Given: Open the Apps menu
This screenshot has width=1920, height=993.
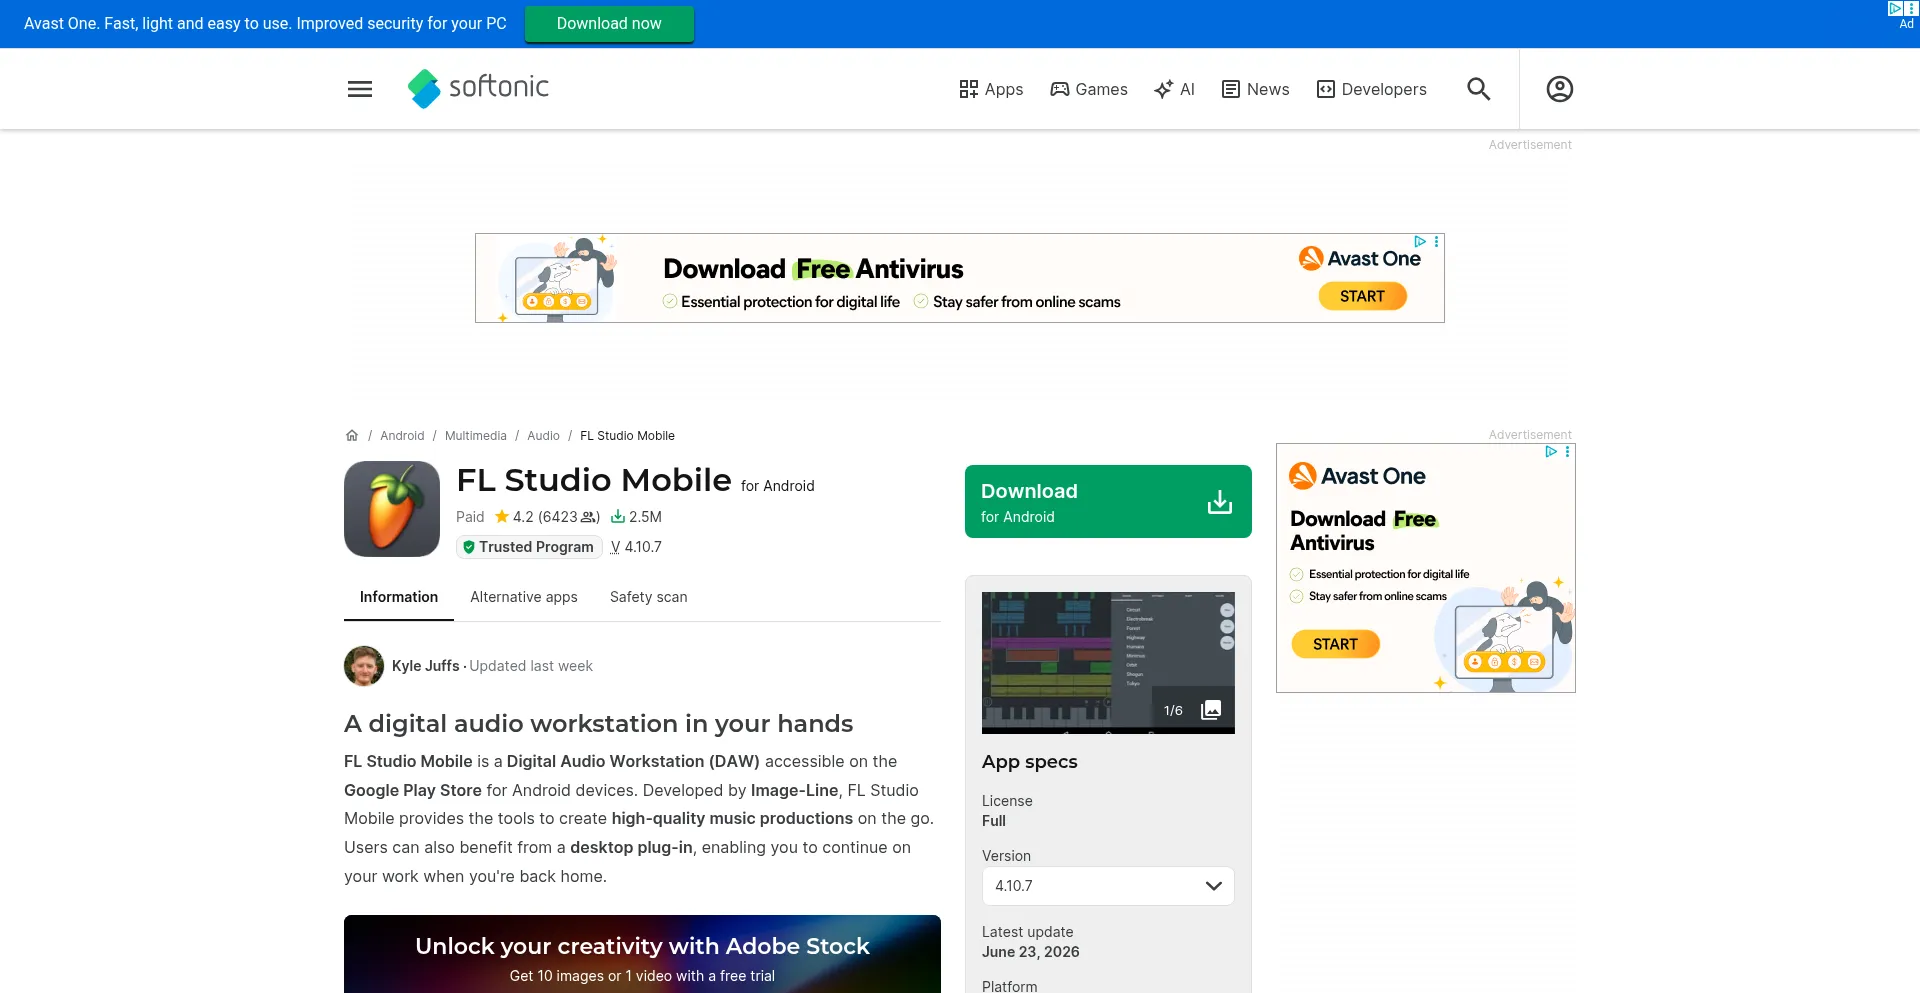Looking at the screenshot, I should point(991,89).
